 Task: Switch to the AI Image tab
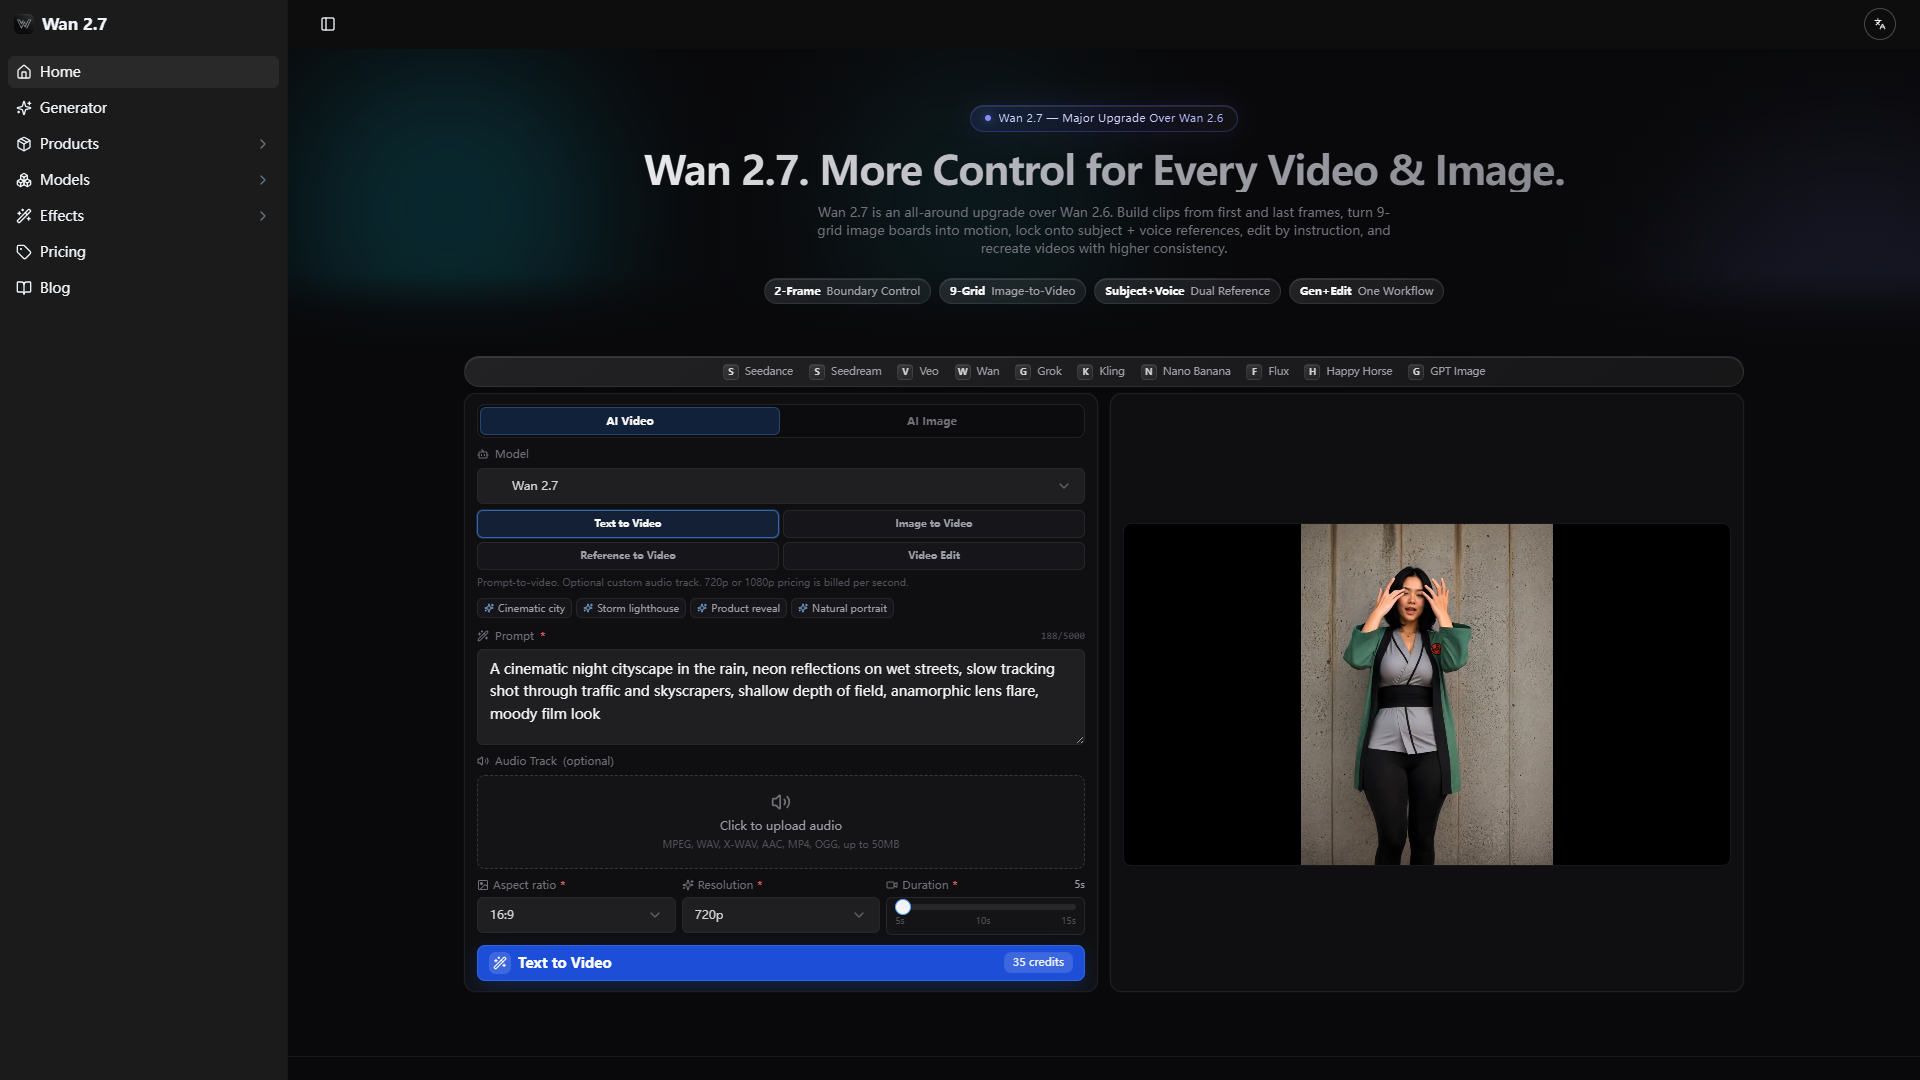tap(932, 421)
